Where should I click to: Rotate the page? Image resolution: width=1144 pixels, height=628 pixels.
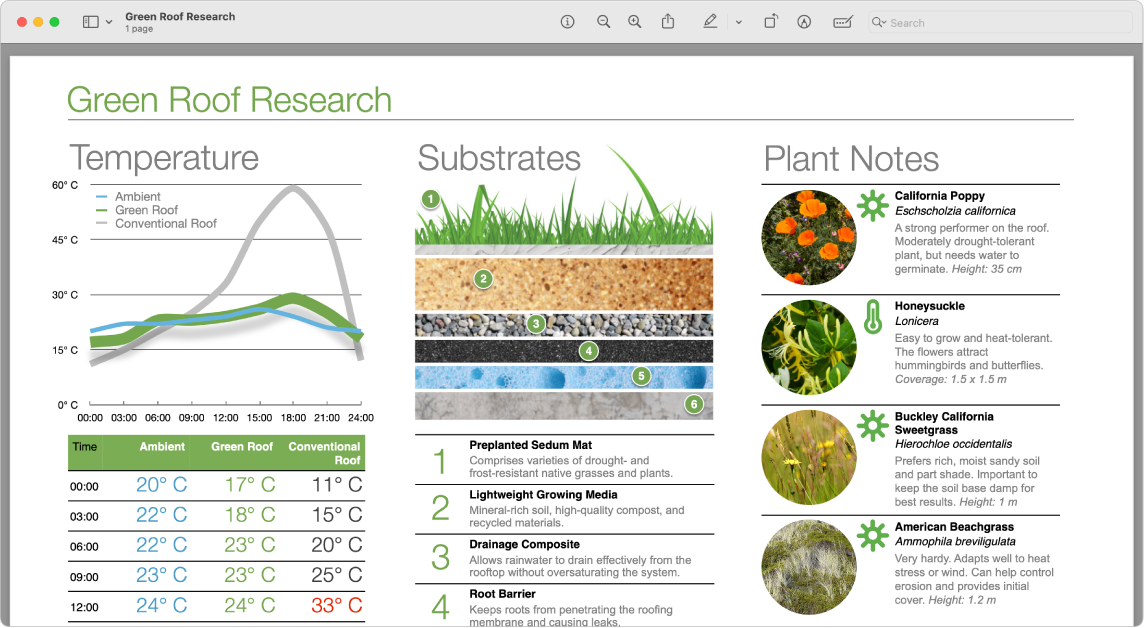click(771, 21)
